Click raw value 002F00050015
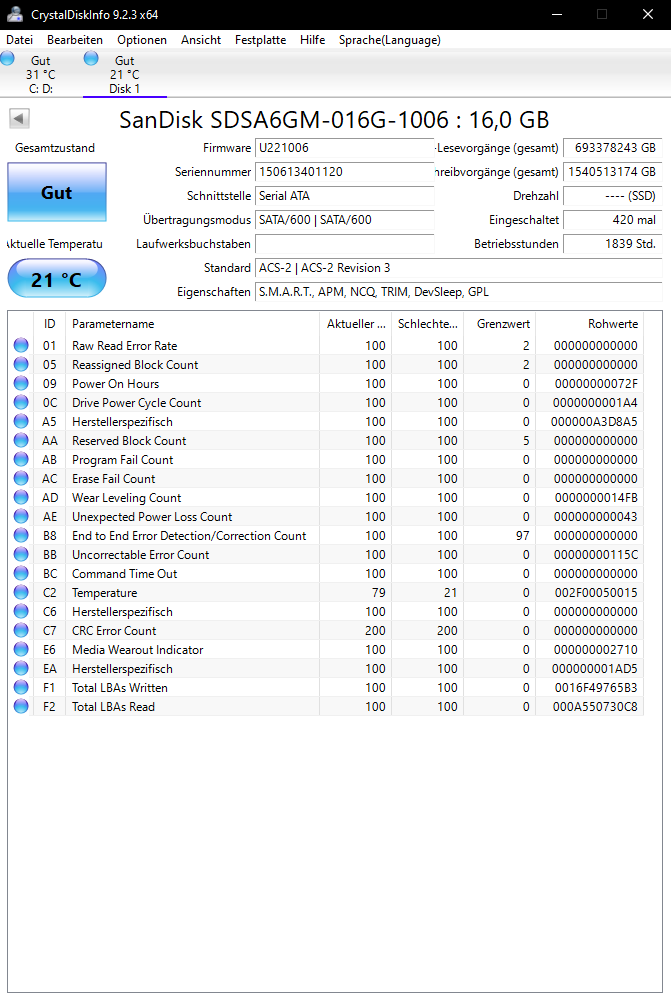 (596, 592)
